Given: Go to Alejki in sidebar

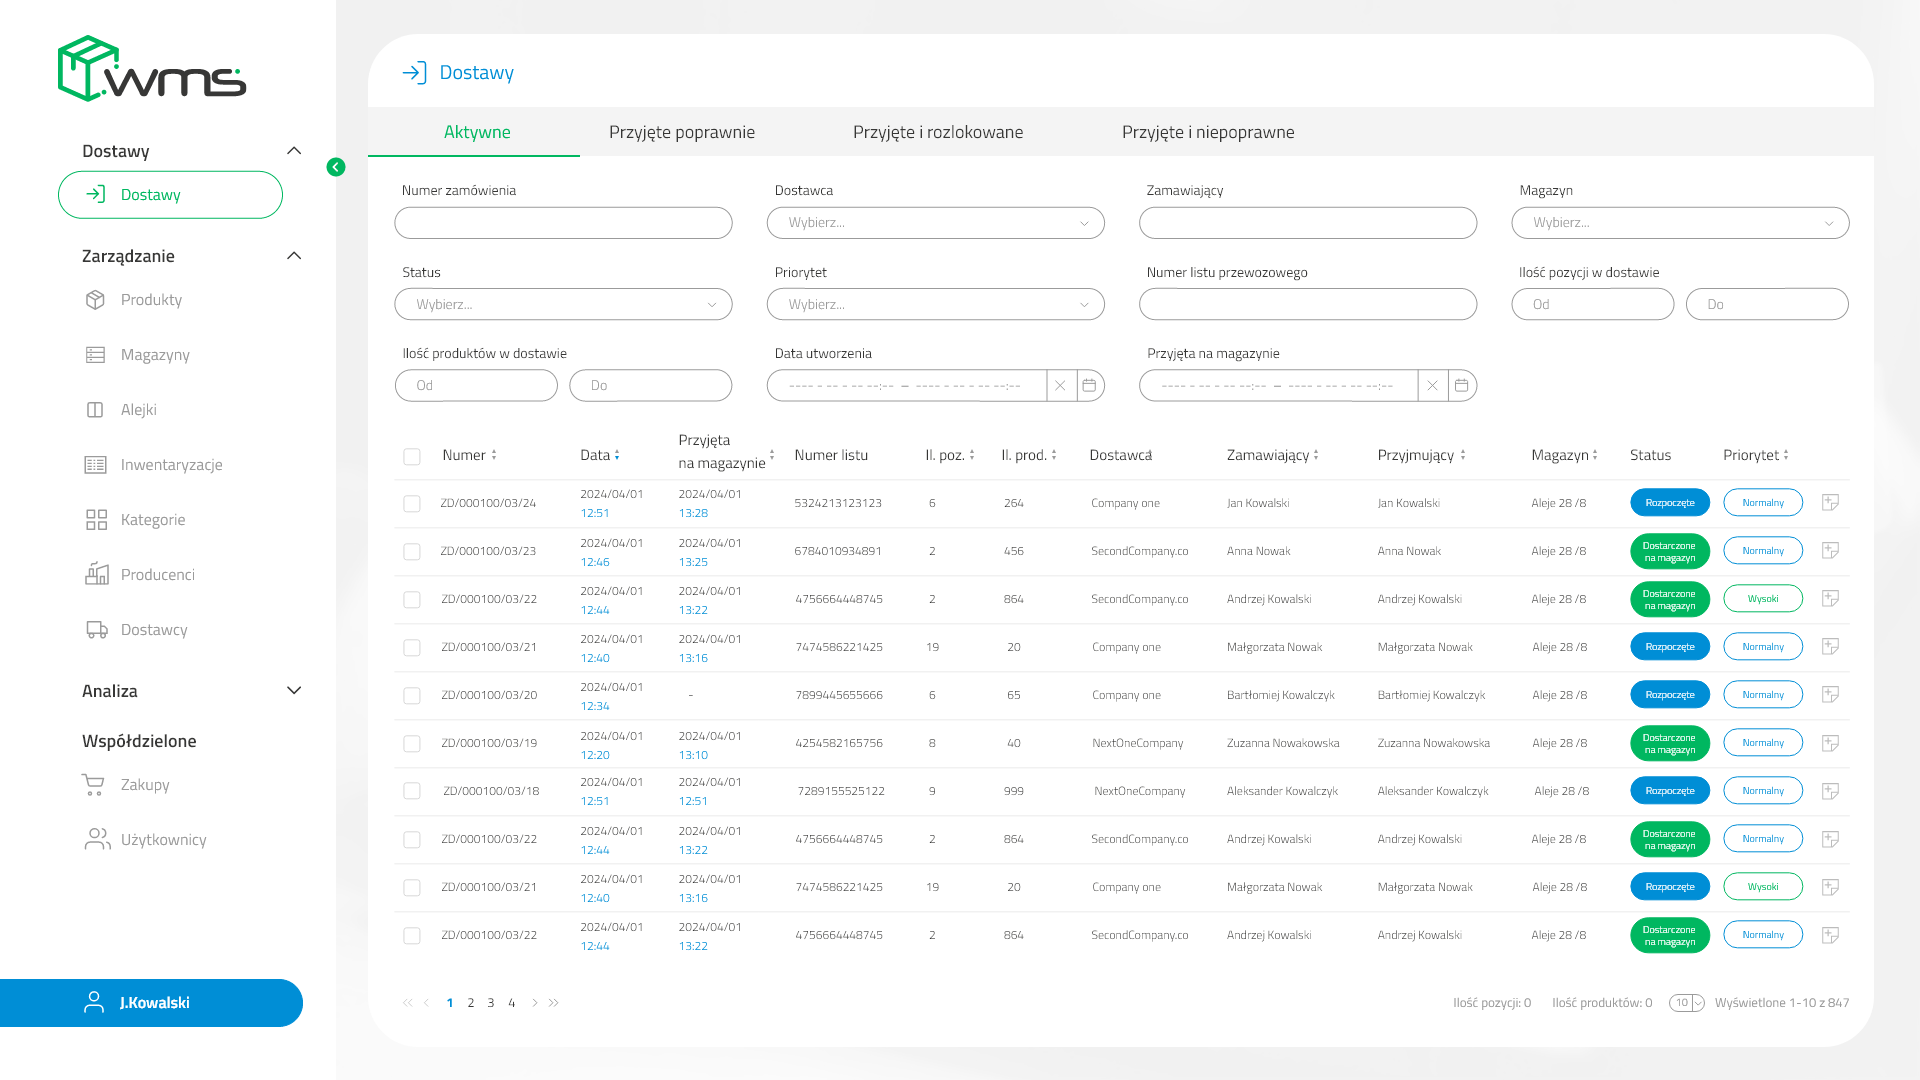Looking at the screenshot, I should tap(121, 410).
